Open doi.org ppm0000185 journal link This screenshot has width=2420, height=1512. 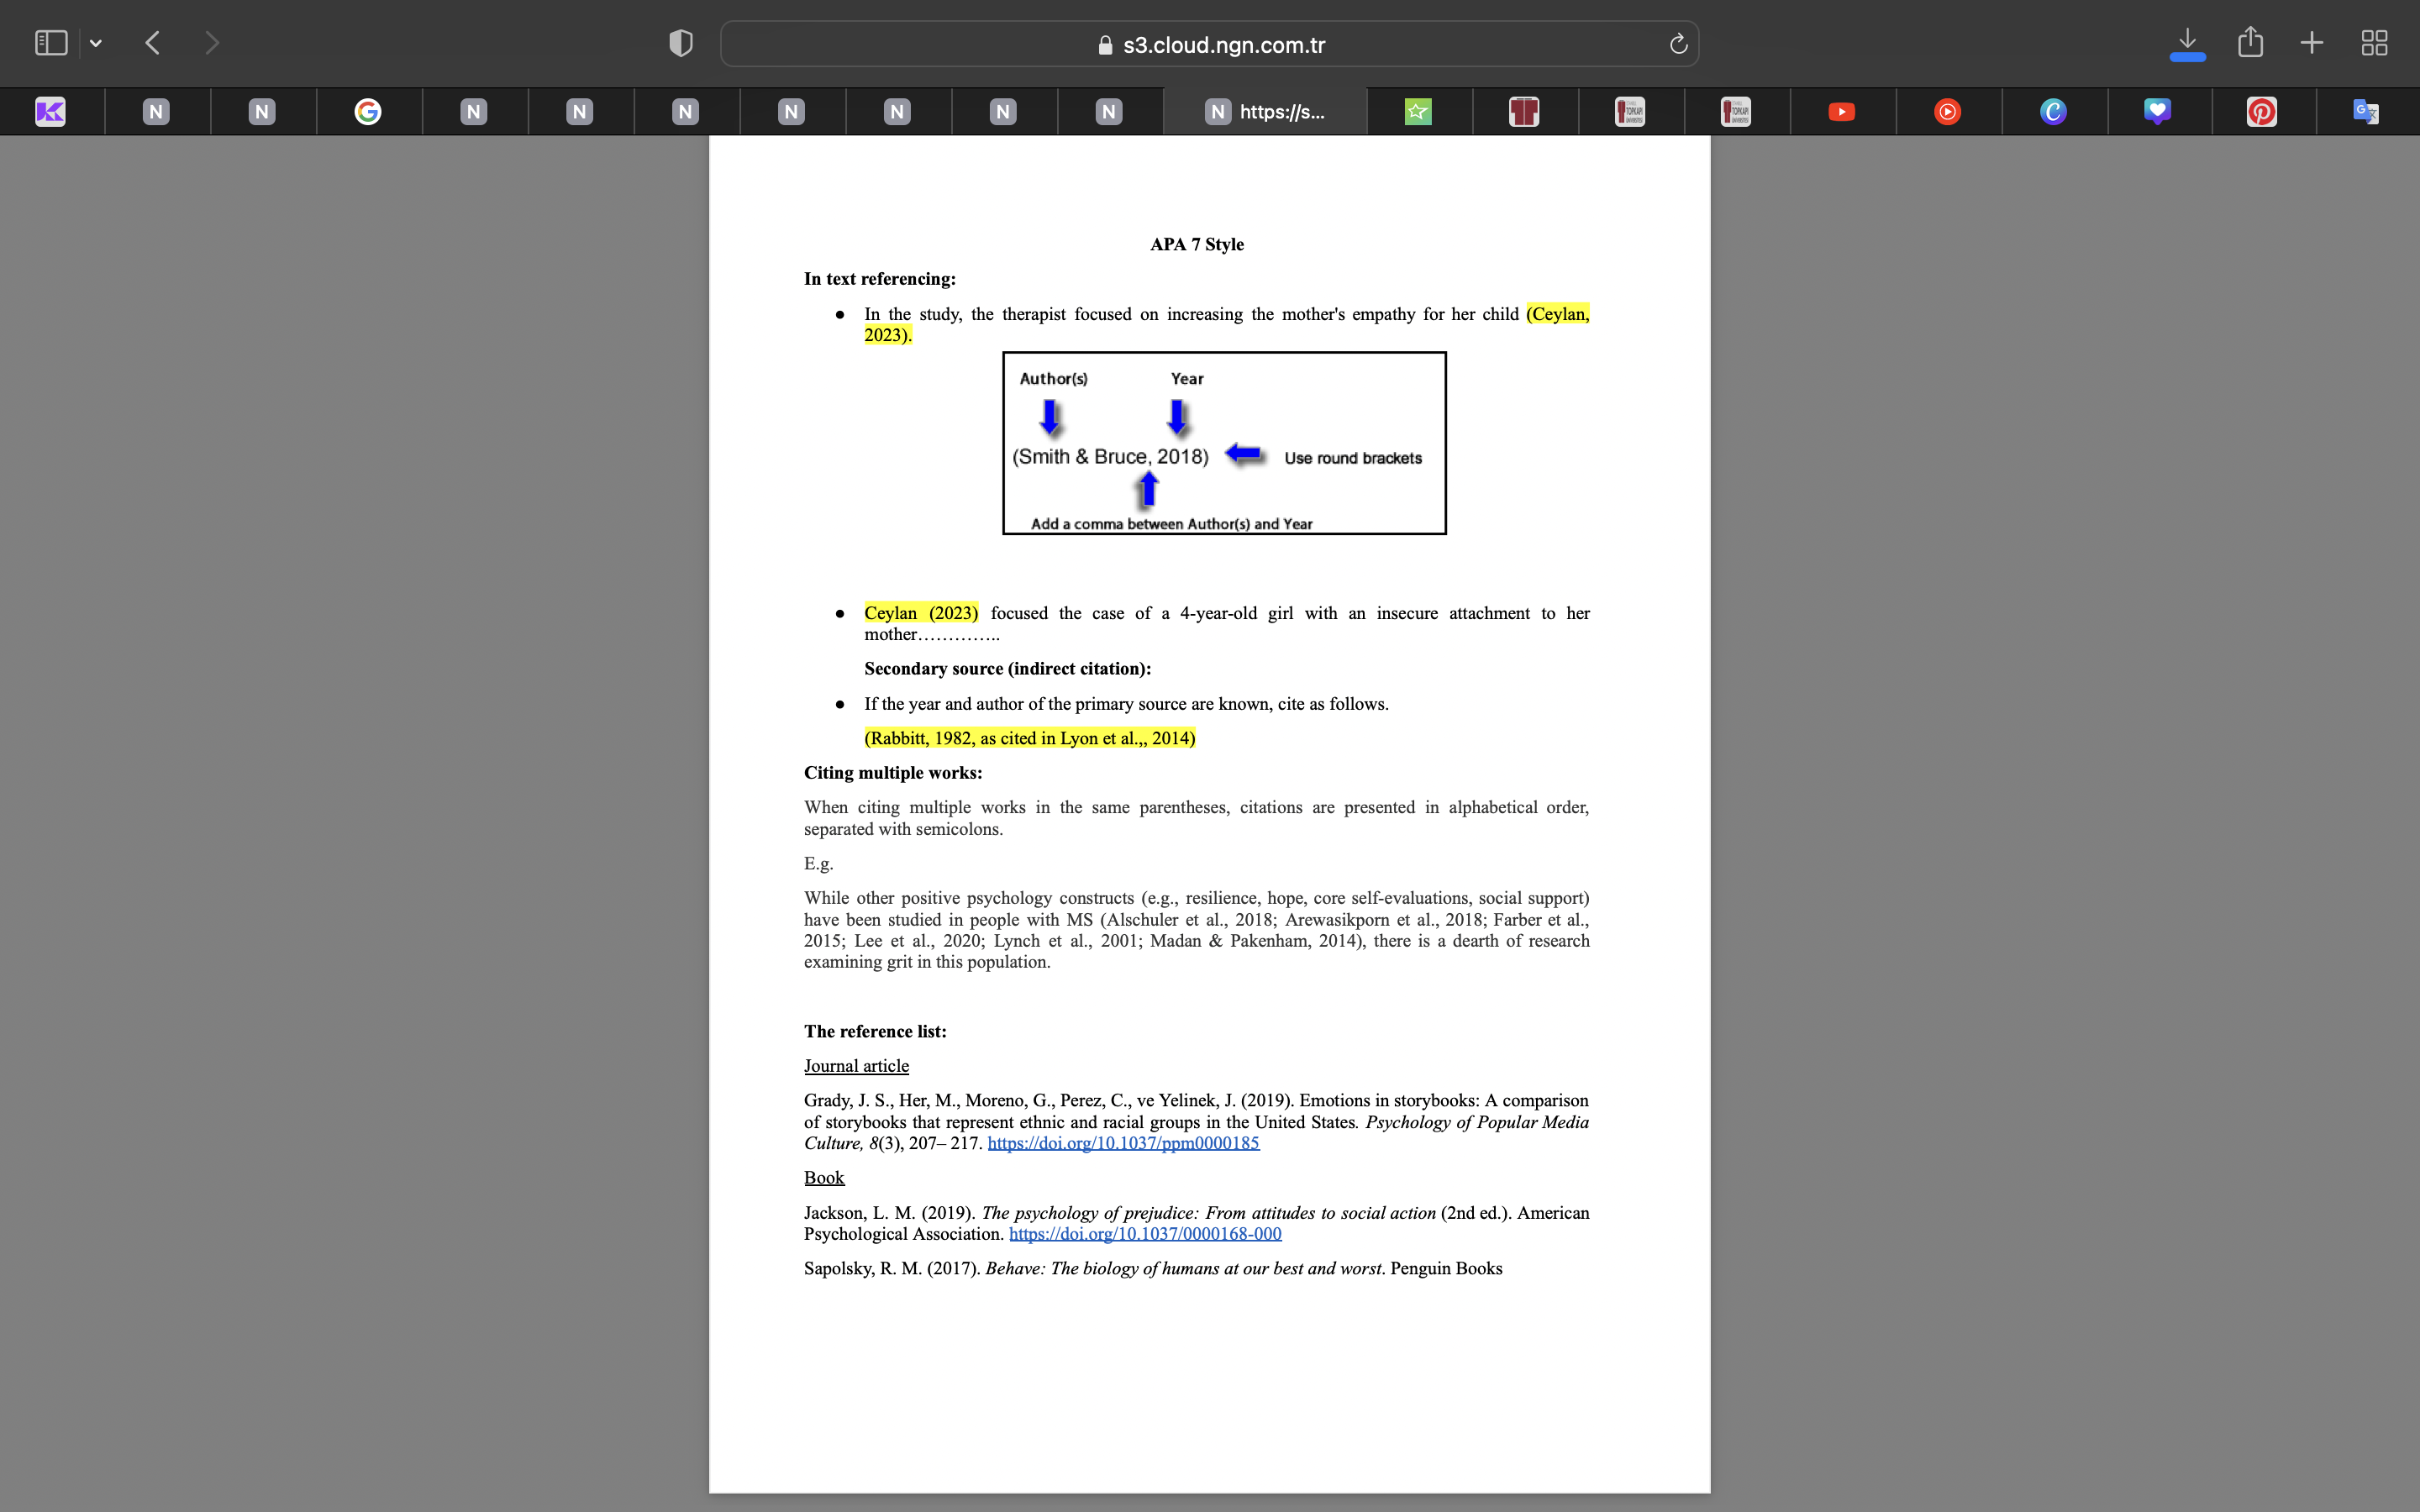pos(1123,1143)
